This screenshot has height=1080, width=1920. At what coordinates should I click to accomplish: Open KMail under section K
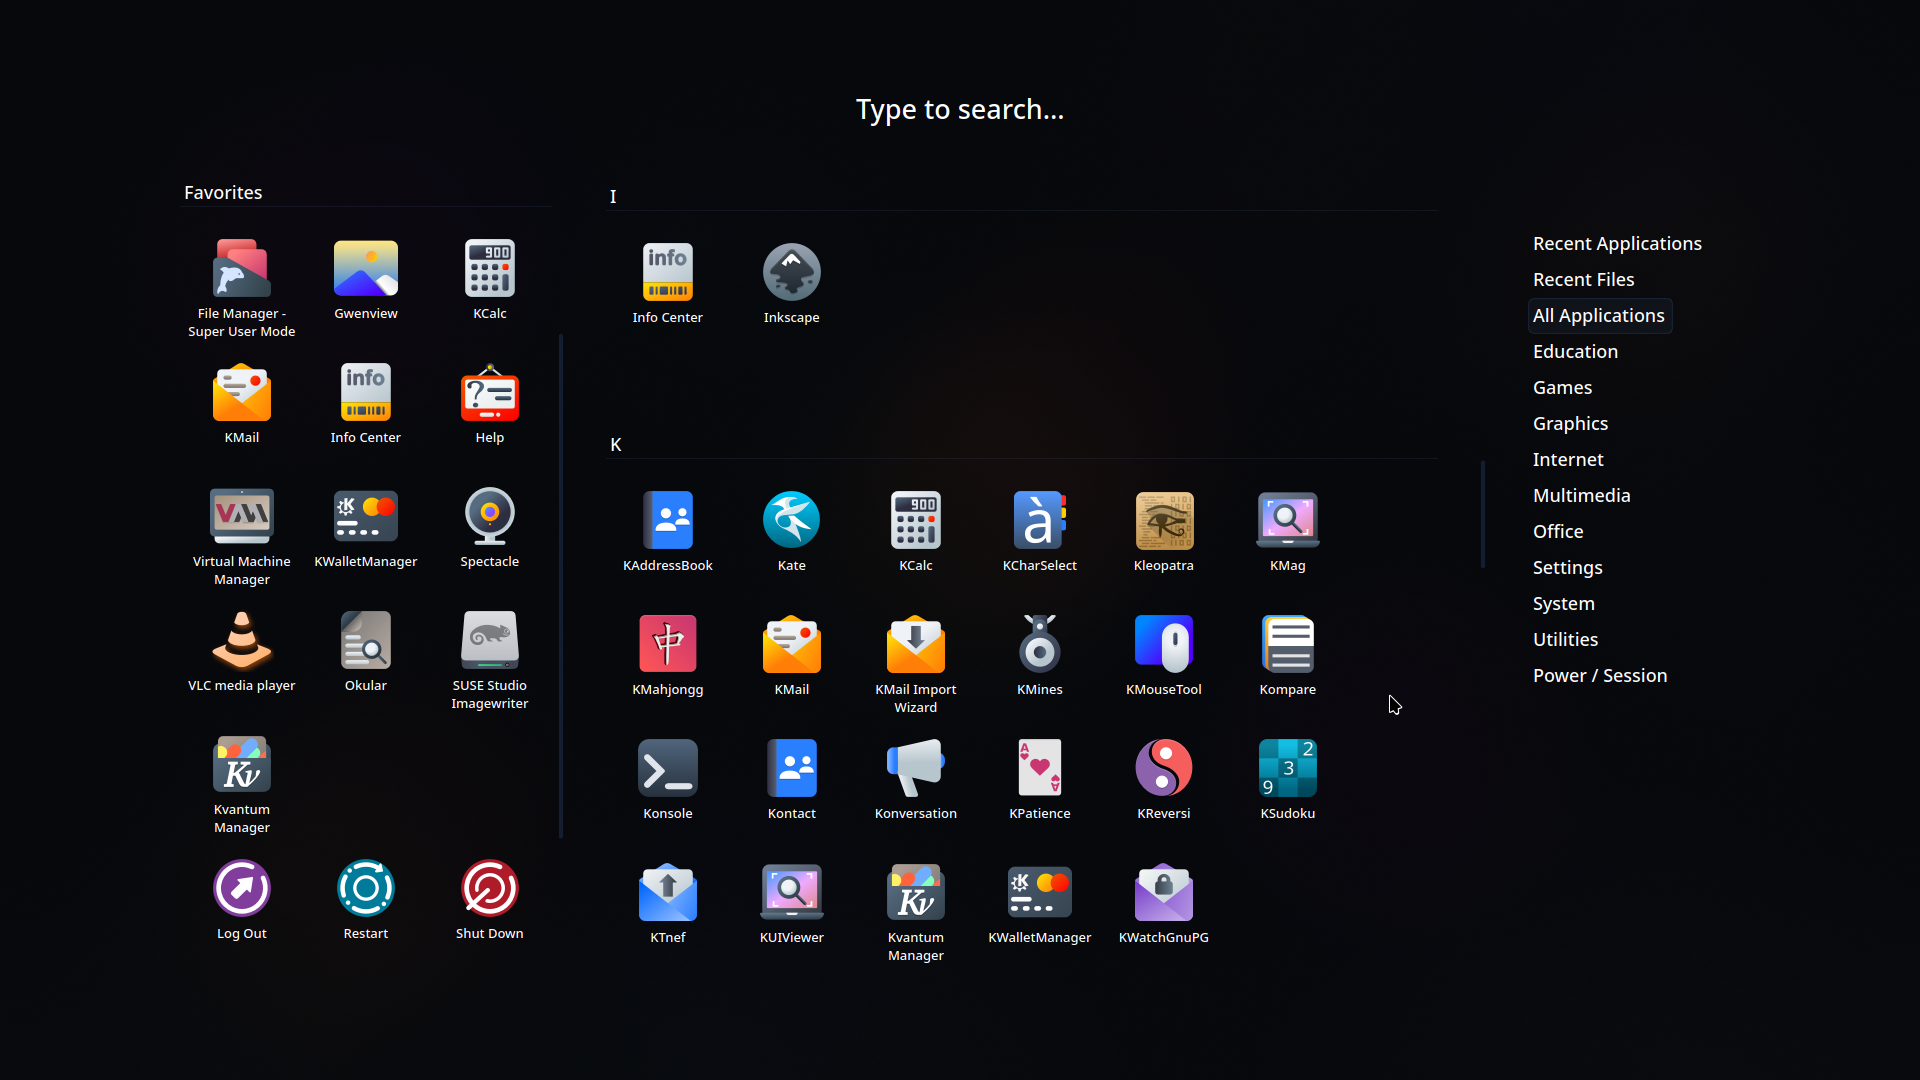coord(792,656)
